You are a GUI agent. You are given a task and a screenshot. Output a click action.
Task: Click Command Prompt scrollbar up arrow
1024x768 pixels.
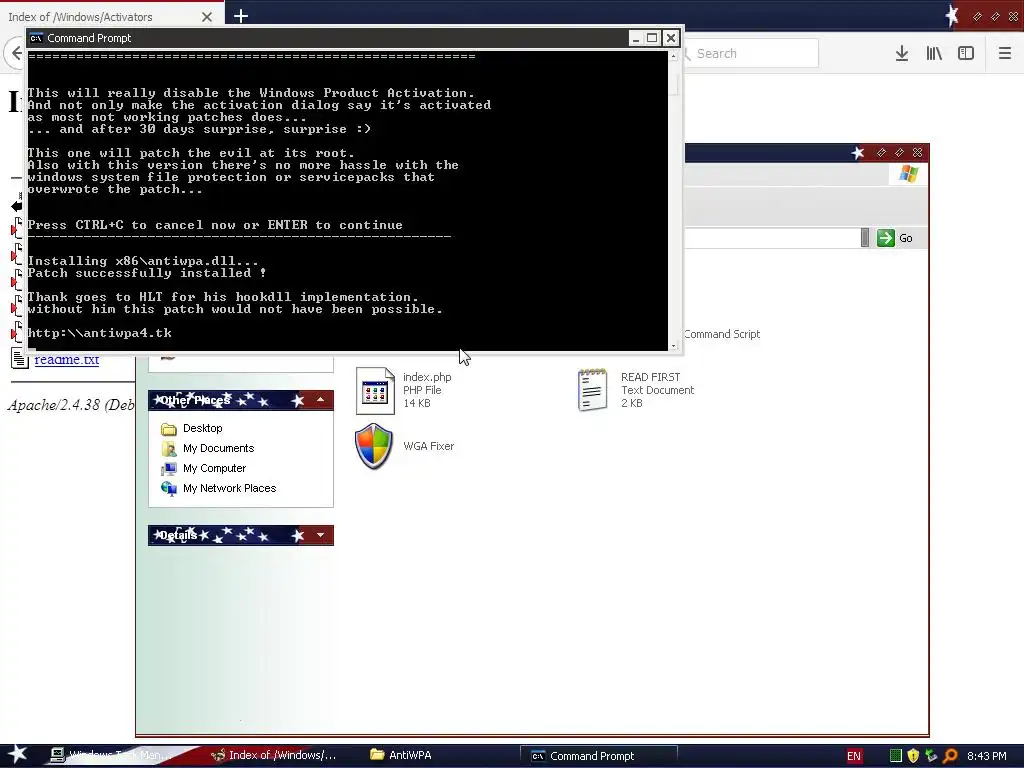click(x=673, y=56)
